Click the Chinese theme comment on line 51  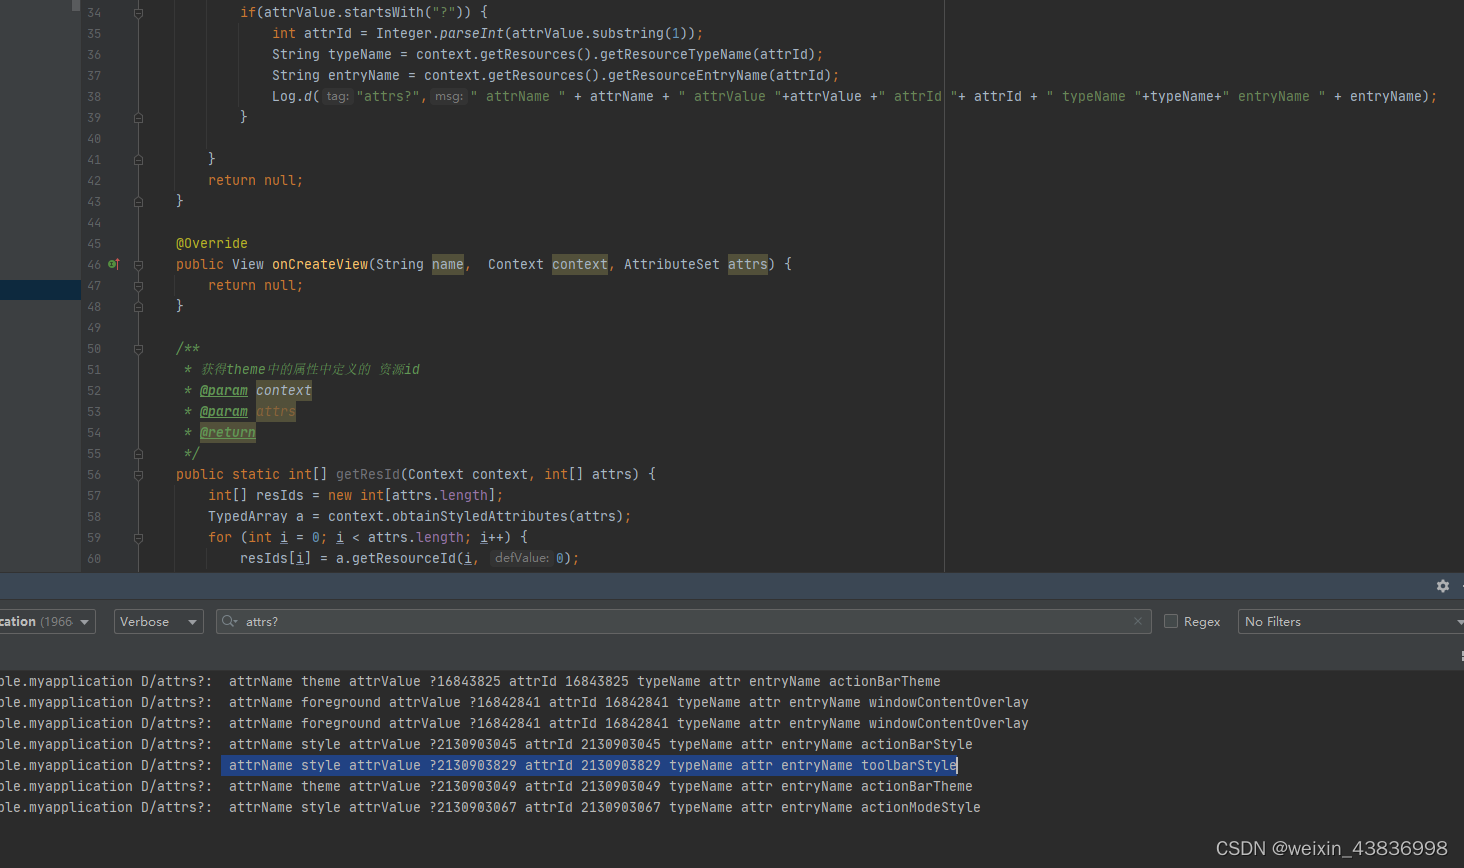click(310, 369)
